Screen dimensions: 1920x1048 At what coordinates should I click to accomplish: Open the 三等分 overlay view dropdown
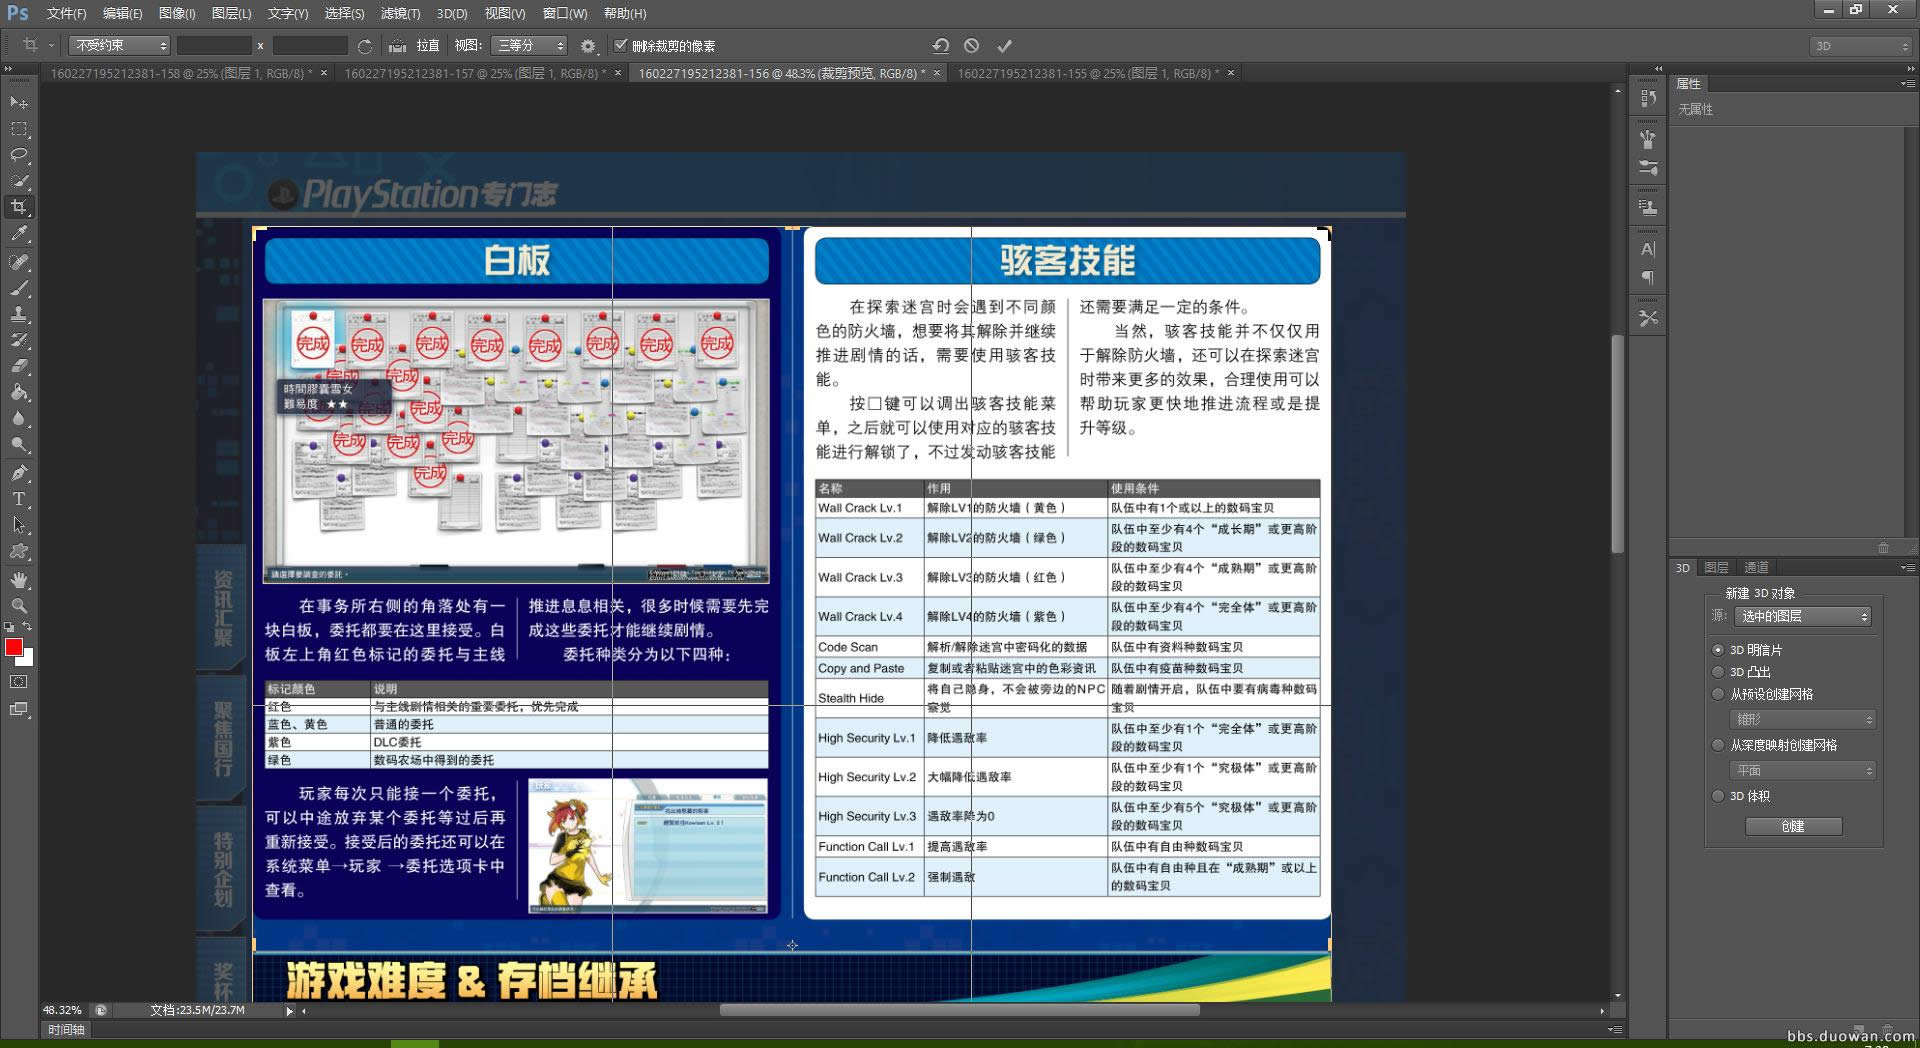point(530,46)
